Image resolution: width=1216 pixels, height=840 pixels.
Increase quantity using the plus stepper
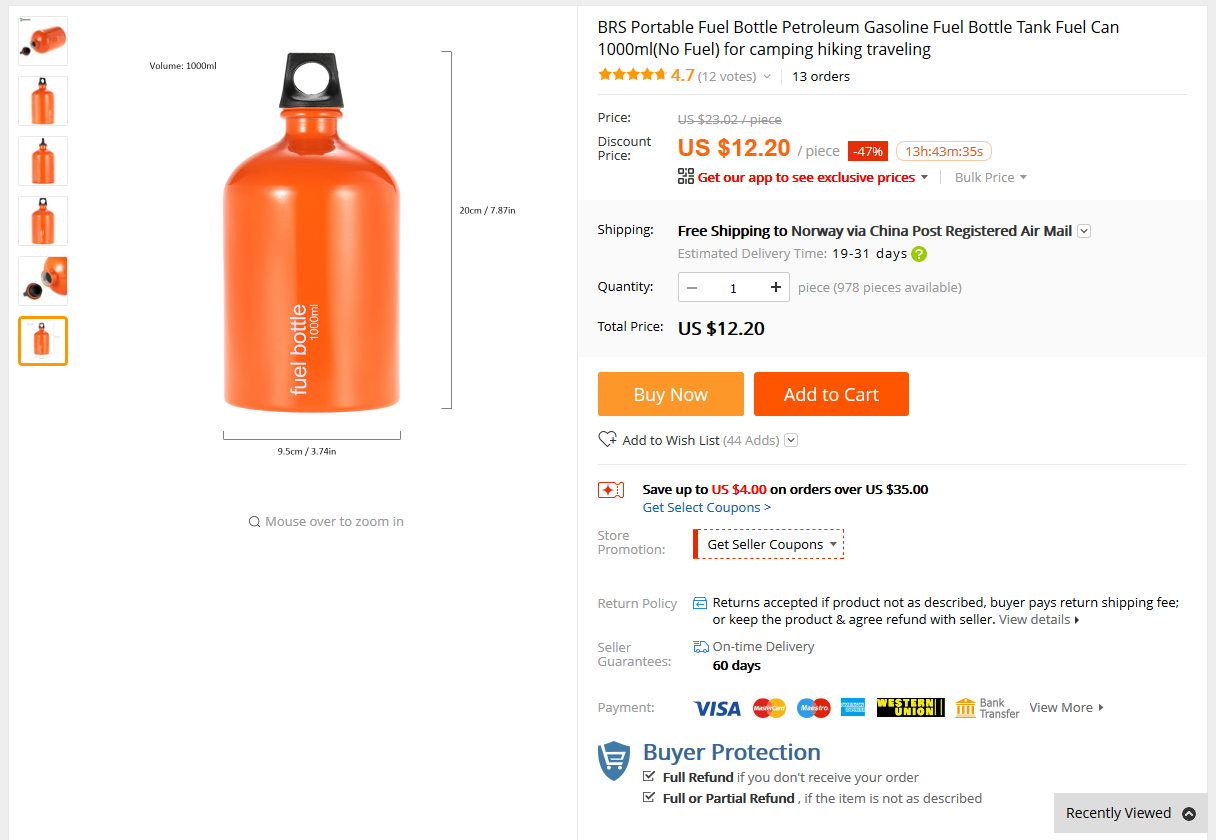(x=775, y=287)
